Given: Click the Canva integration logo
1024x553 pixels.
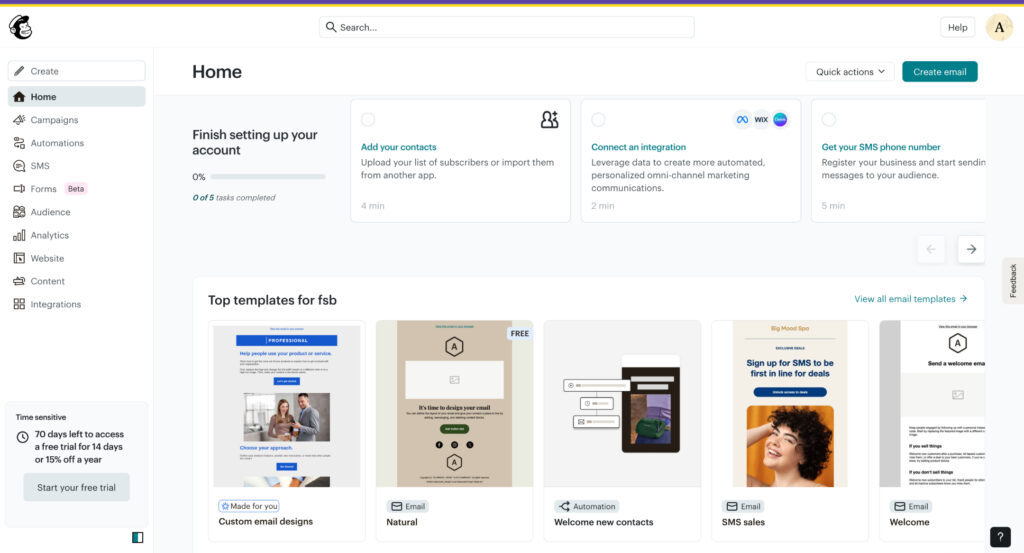Looking at the screenshot, I should 780,119.
